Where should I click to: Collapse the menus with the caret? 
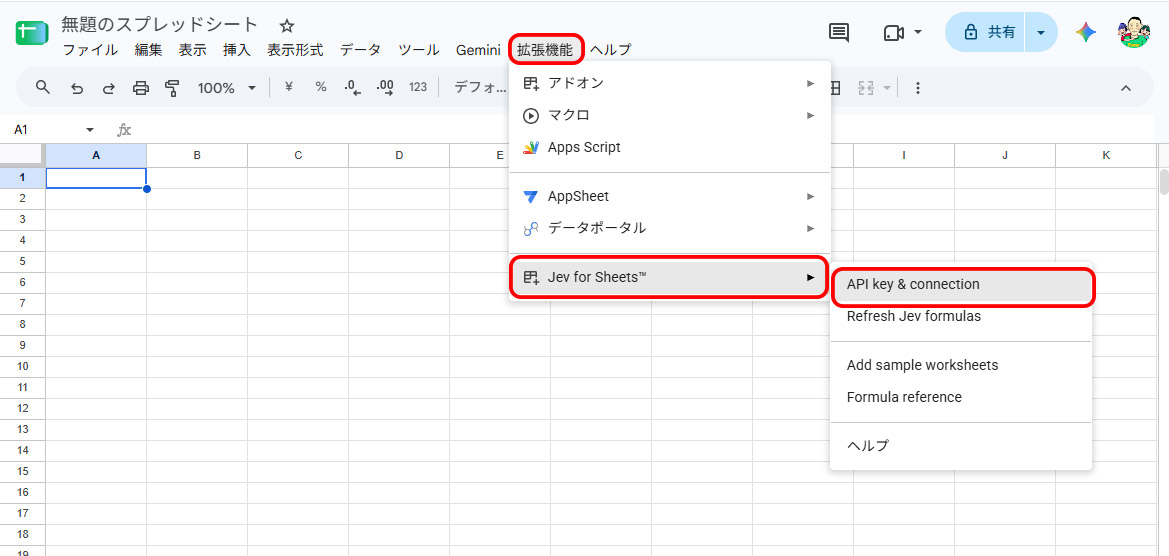coord(1126,88)
